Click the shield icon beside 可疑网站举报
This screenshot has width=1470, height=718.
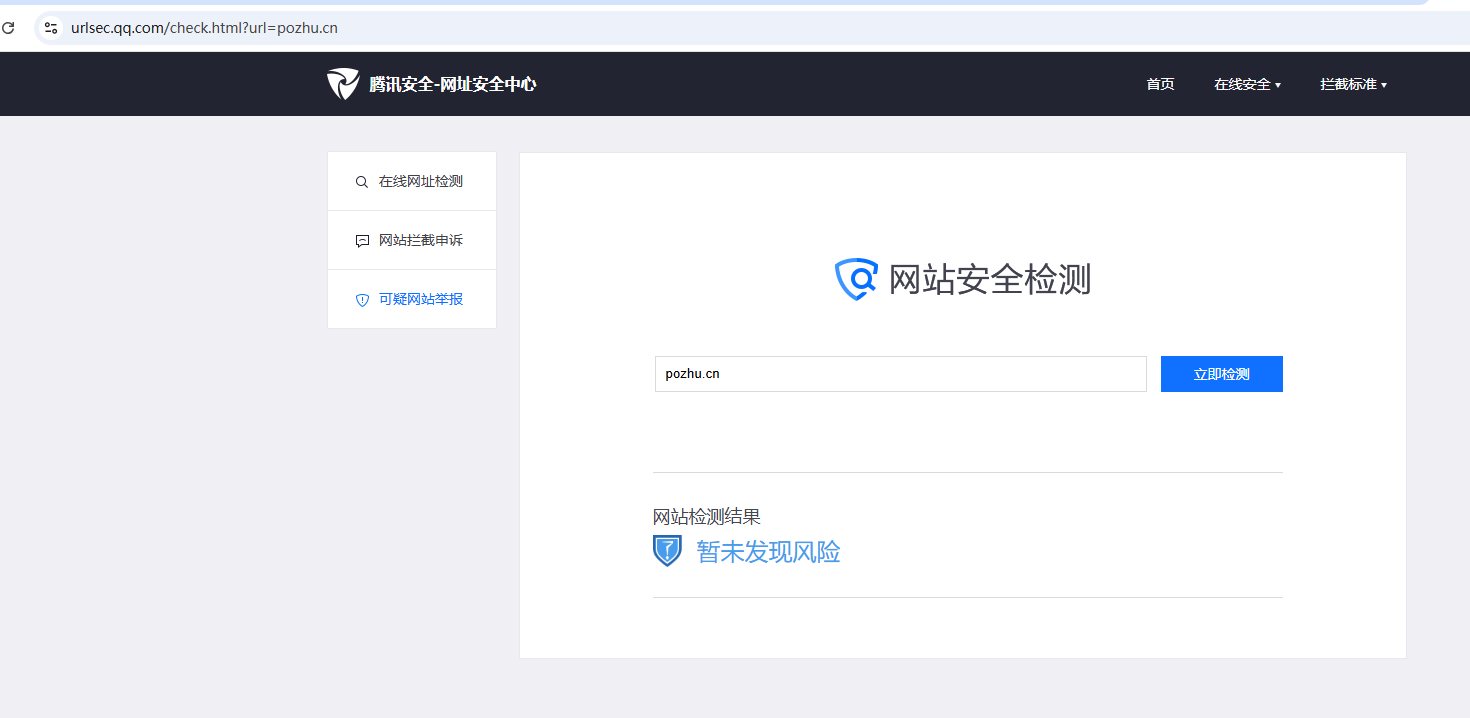point(362,300)
